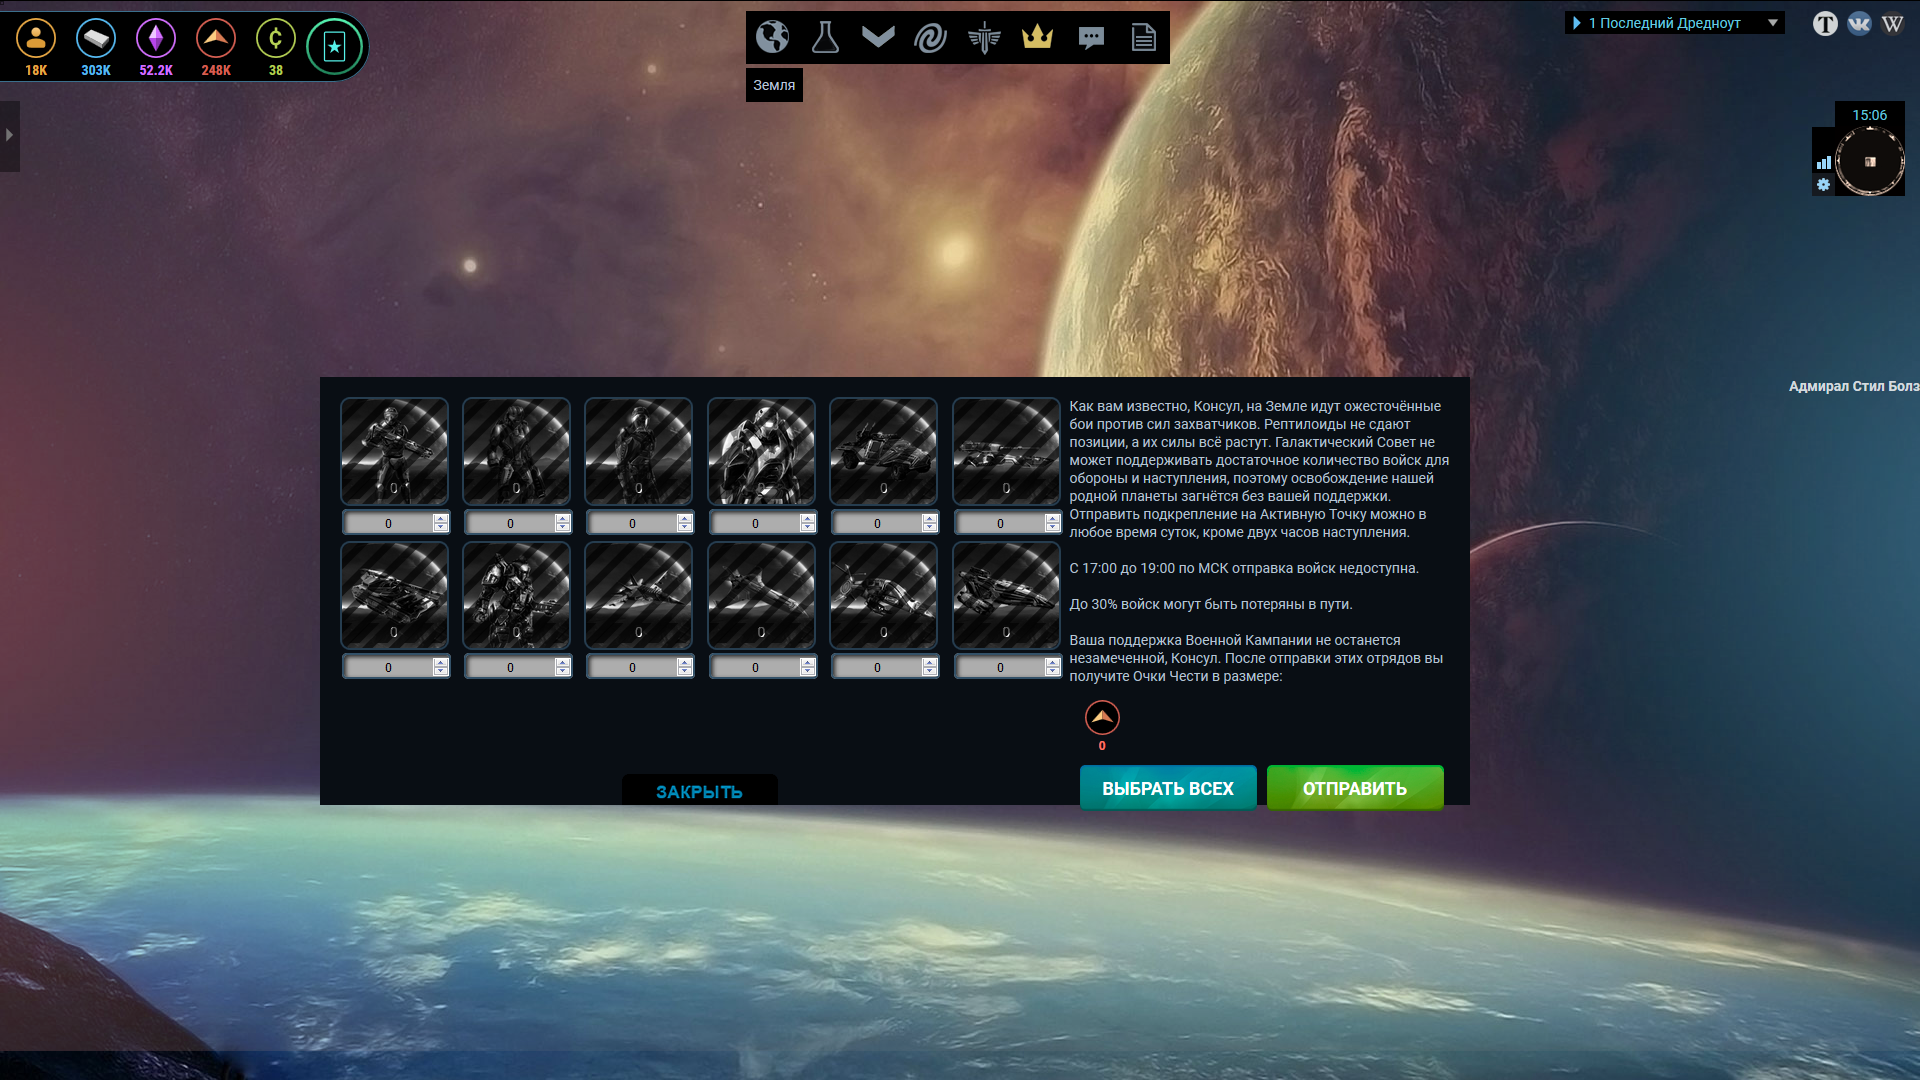
Task: Click the ЗАКРЫТЬ button
Action: 699,791
